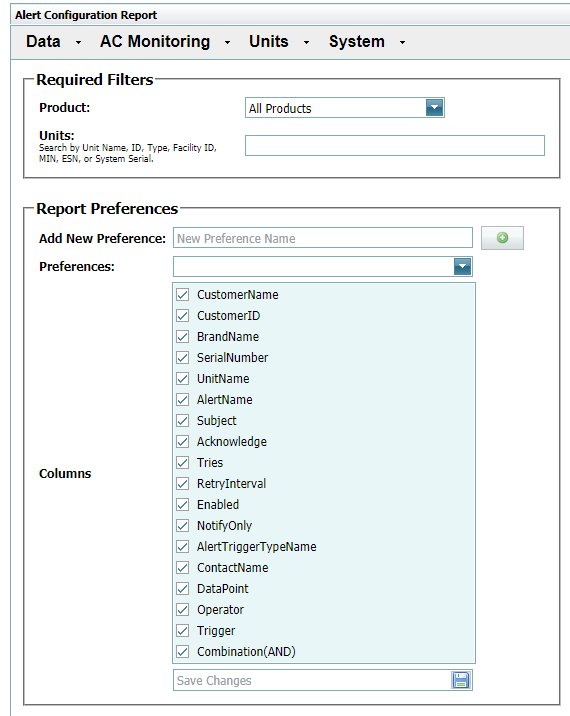Toggle the BrandName column checkbox
The height and width of the screenshot is (716, 570).
pos(183,337)
